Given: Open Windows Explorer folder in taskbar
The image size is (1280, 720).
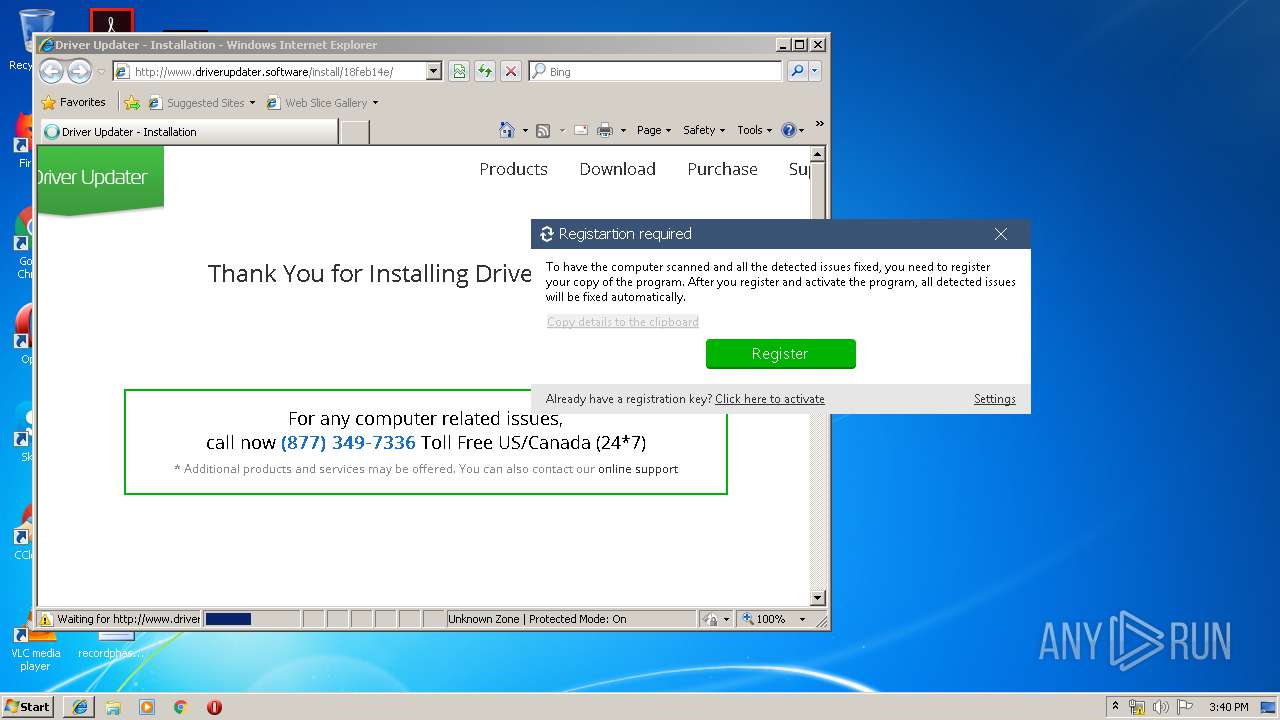Looking at the screenshot, I should click(x=113, y=707).
